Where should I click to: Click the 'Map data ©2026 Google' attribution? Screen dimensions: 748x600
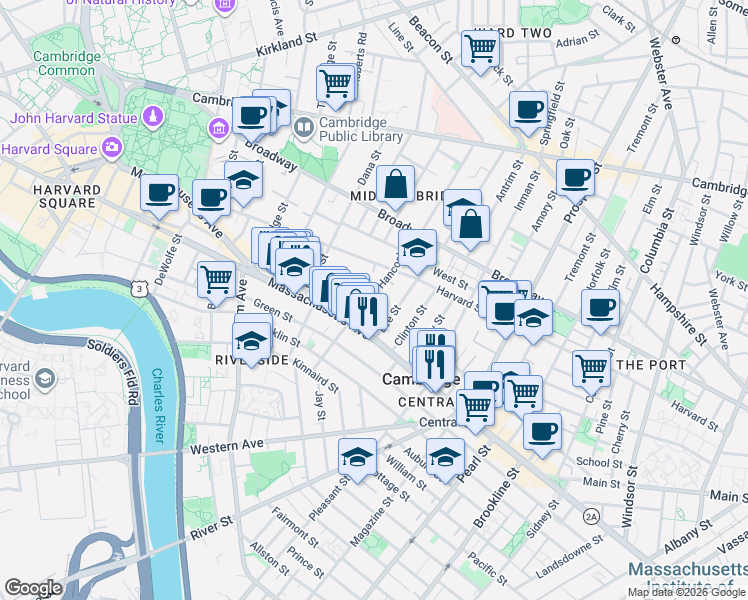[686, 593]
